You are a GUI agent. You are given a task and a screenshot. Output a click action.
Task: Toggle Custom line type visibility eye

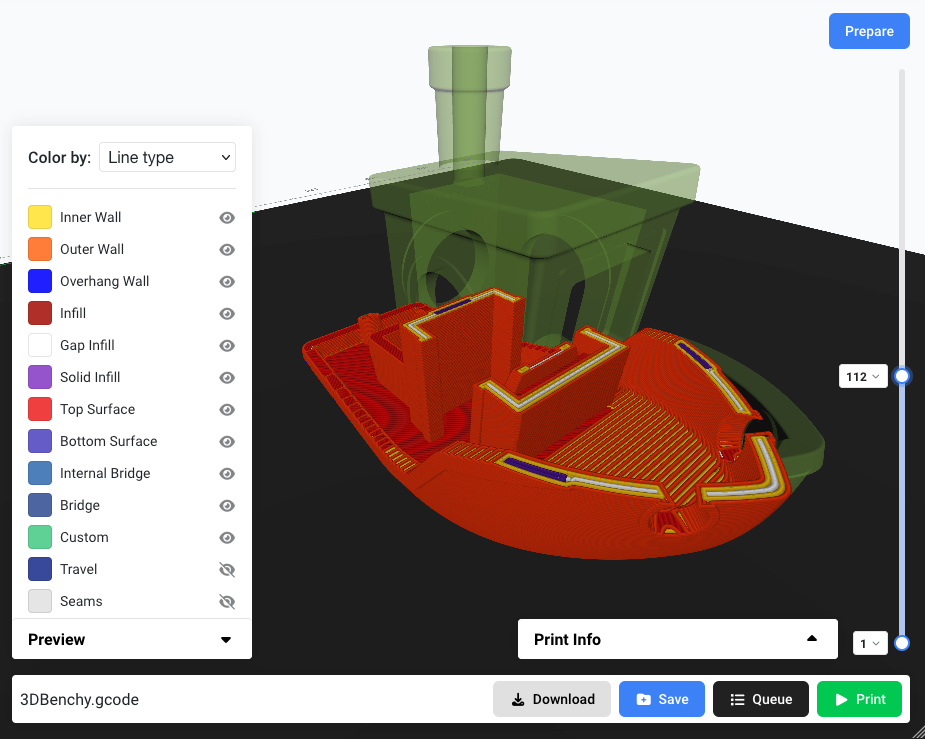227,537
